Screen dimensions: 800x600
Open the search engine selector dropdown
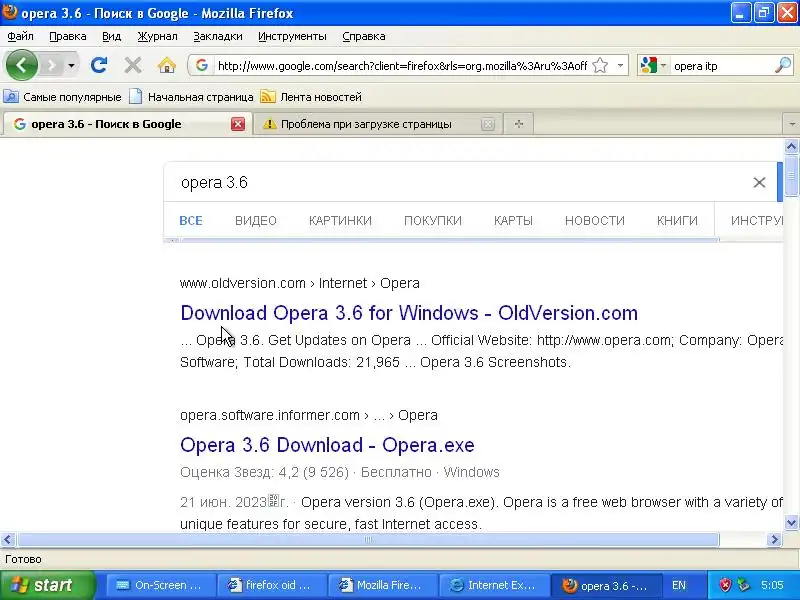coord(653,65)
